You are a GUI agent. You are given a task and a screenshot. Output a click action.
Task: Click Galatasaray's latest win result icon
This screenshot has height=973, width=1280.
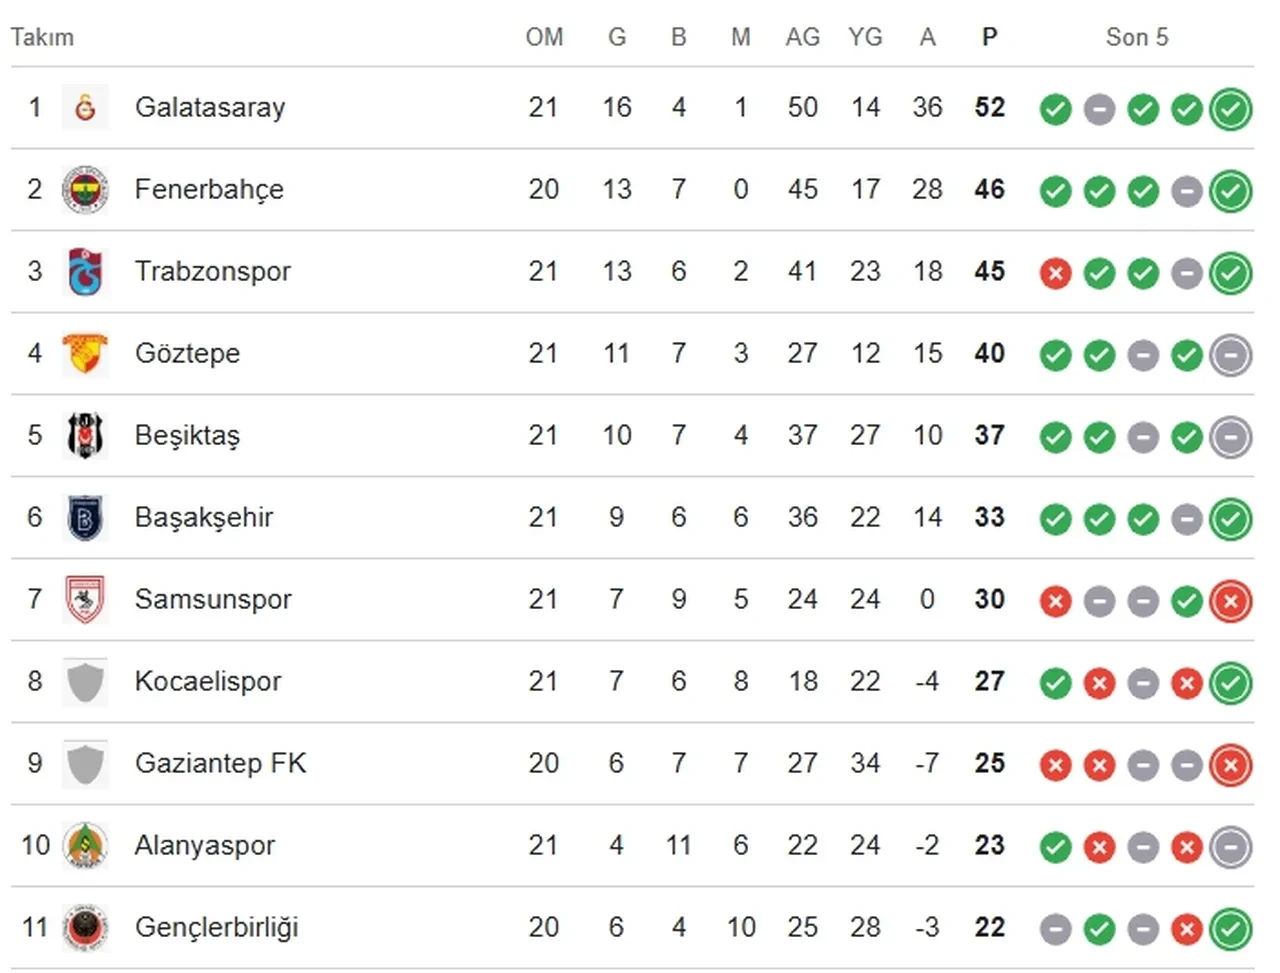point(1230,109)
